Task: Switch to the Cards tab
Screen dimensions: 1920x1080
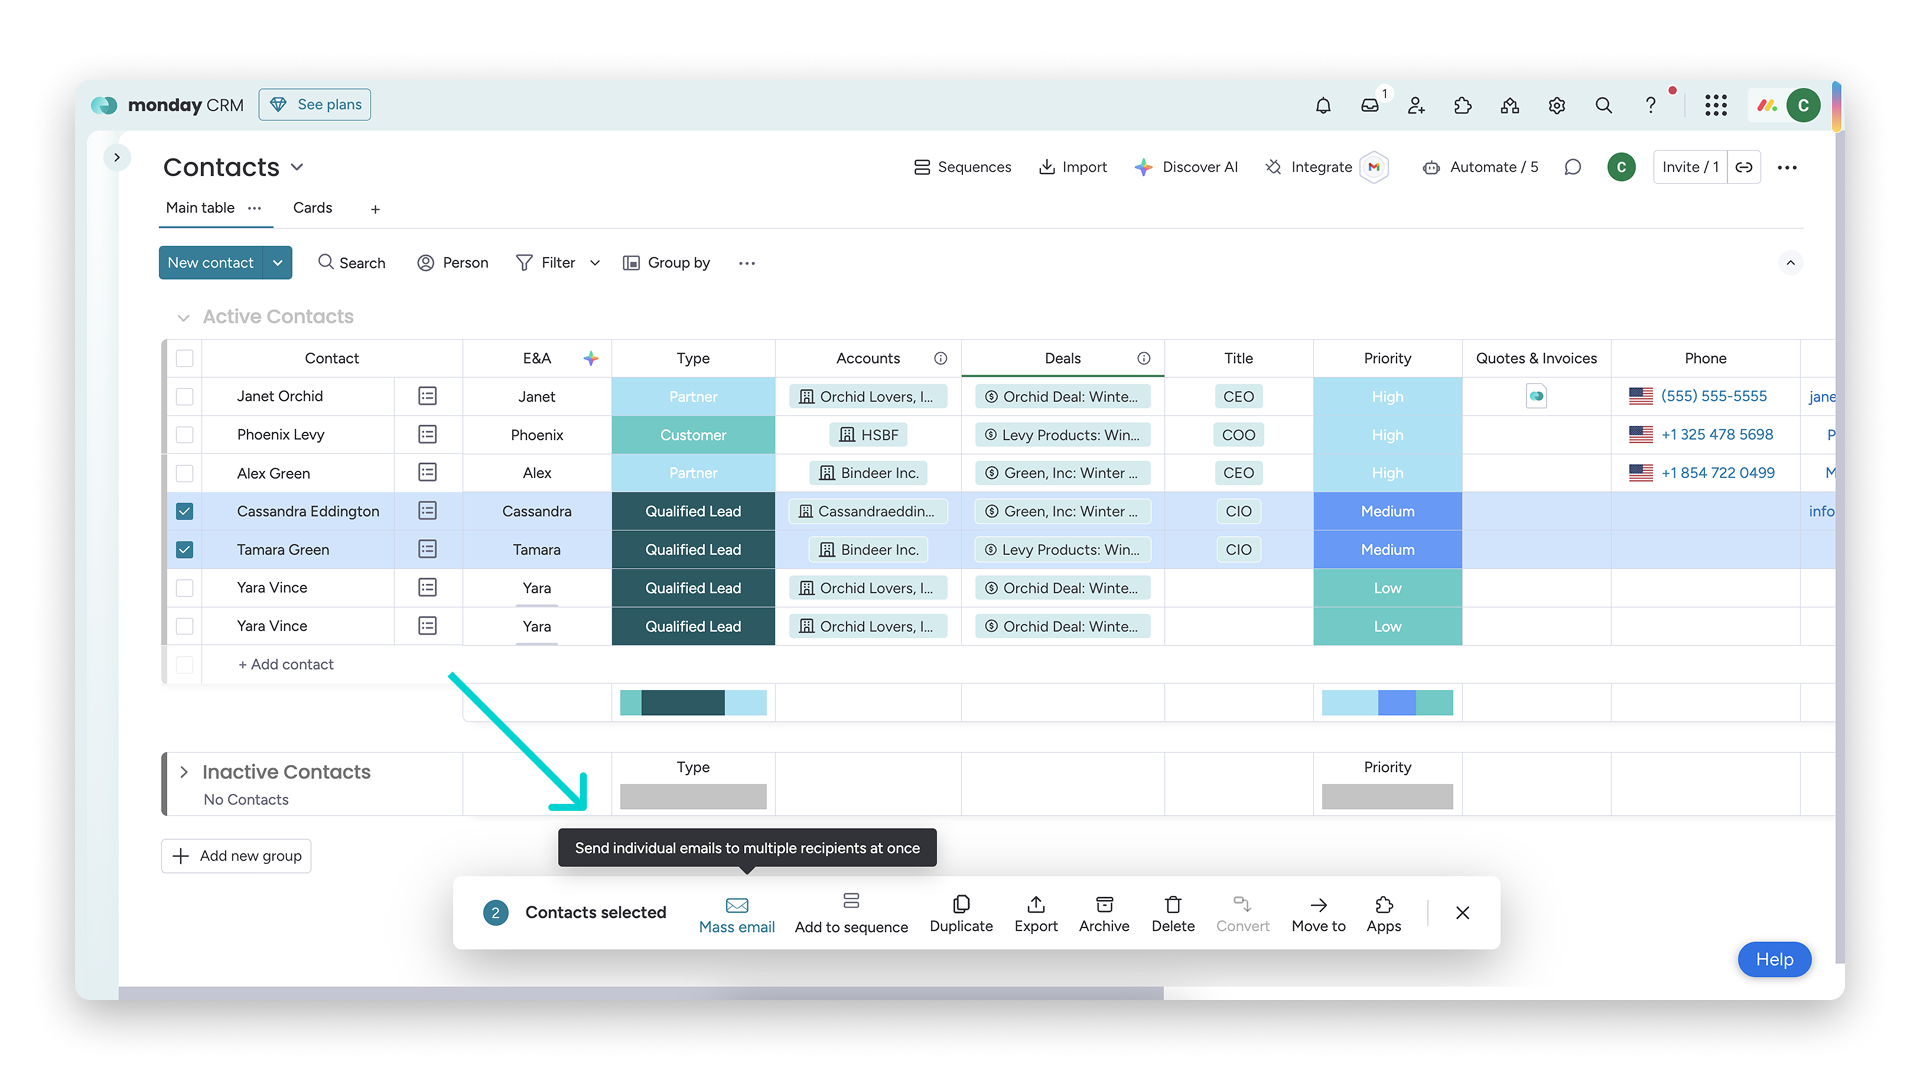Action: click(x=312, y=208)
